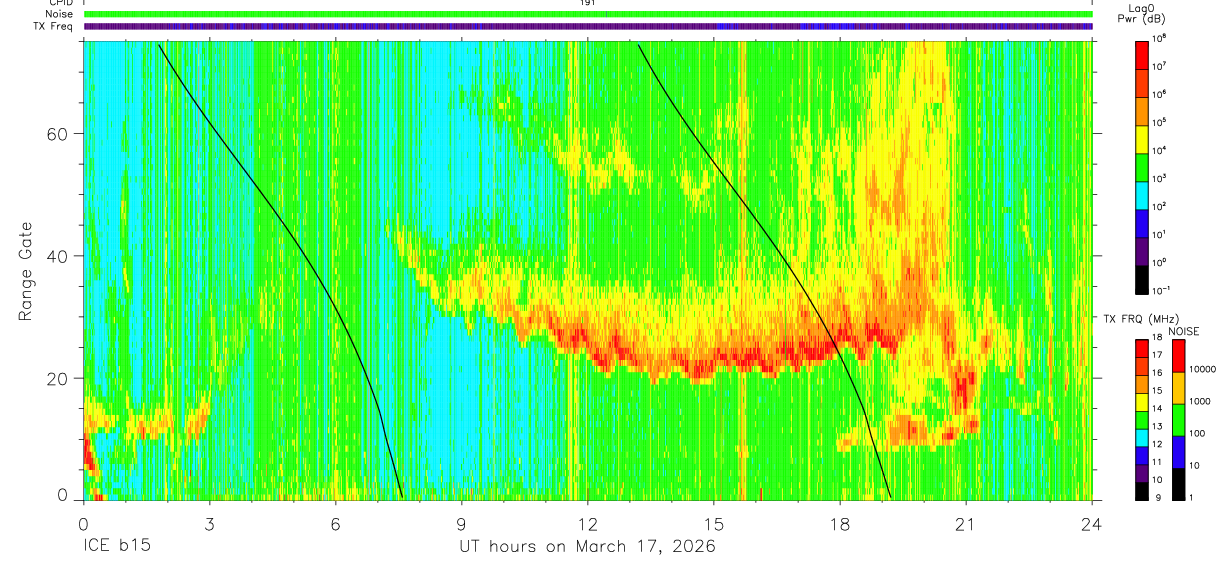Viewport: 1228px width, 567px height.
Task: Click the red top segment of NOISE colorbar
Action: click(1178, 356)
